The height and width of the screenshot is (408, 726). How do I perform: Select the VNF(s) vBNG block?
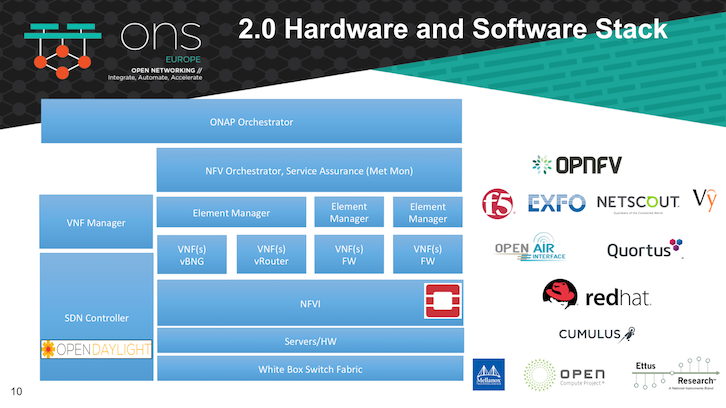click(x=192, y=254)
